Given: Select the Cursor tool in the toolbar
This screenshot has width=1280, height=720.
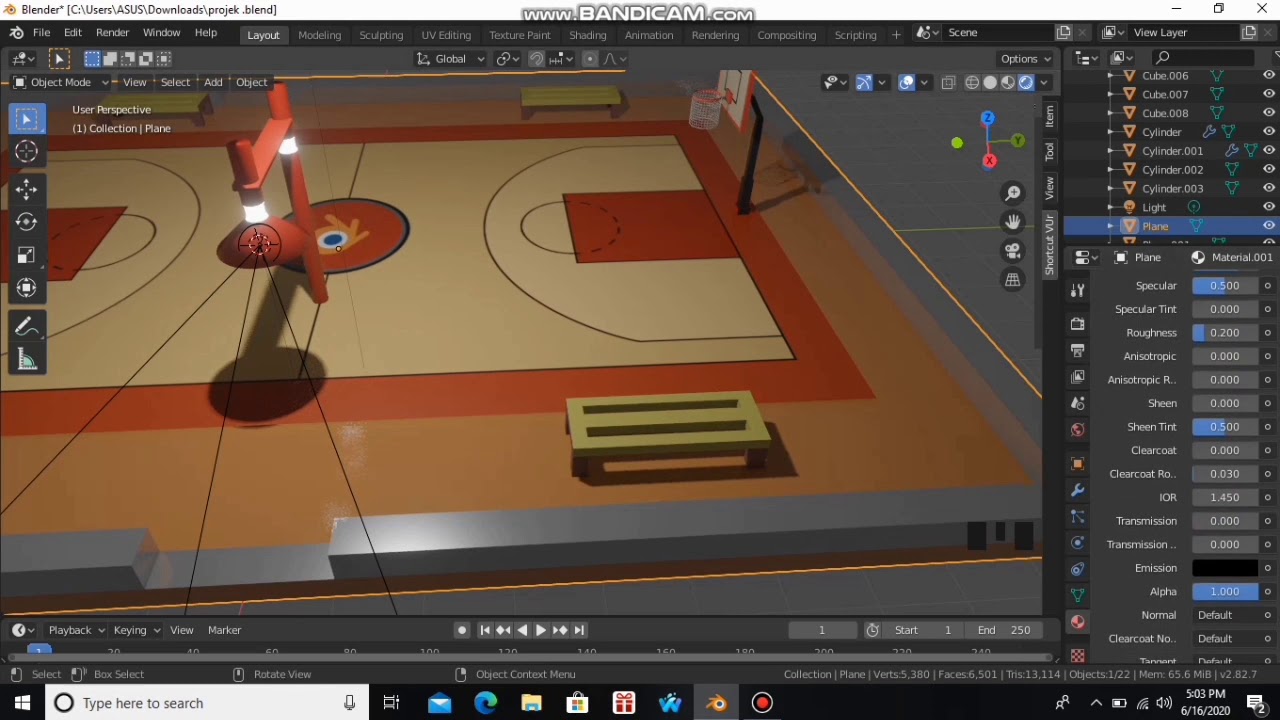Looking at the screenshot, I should [27, 152].
